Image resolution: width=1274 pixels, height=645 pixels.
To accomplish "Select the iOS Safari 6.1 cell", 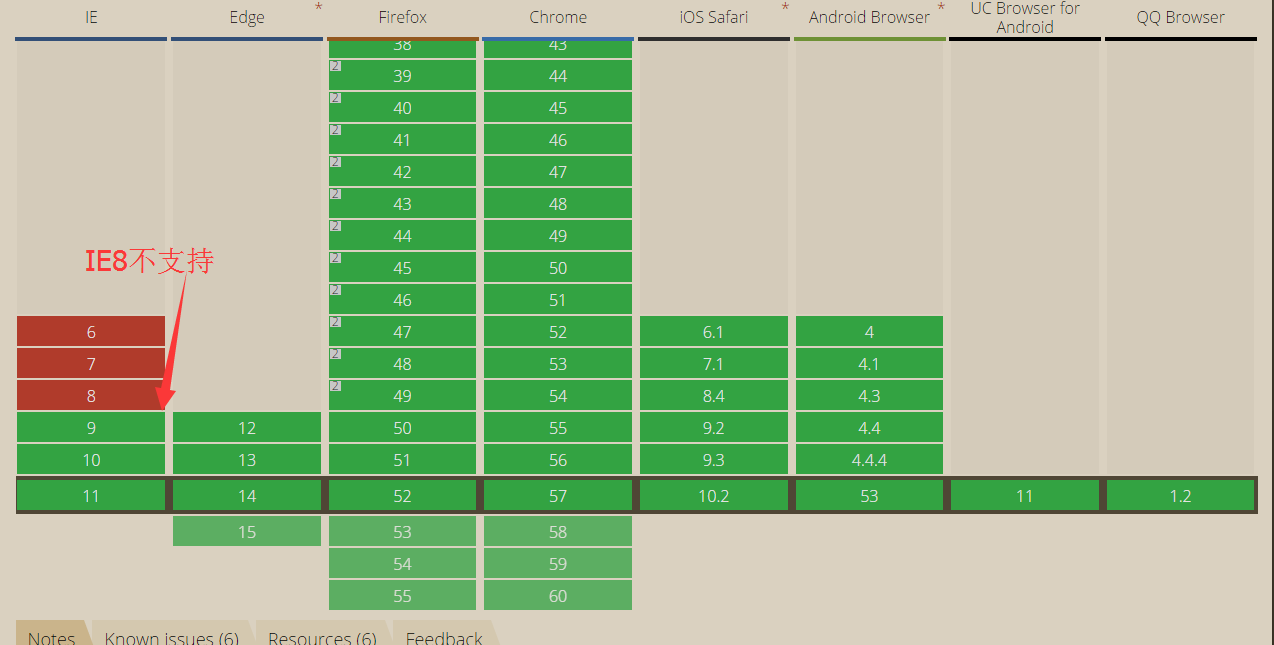I will pos(714,332).
